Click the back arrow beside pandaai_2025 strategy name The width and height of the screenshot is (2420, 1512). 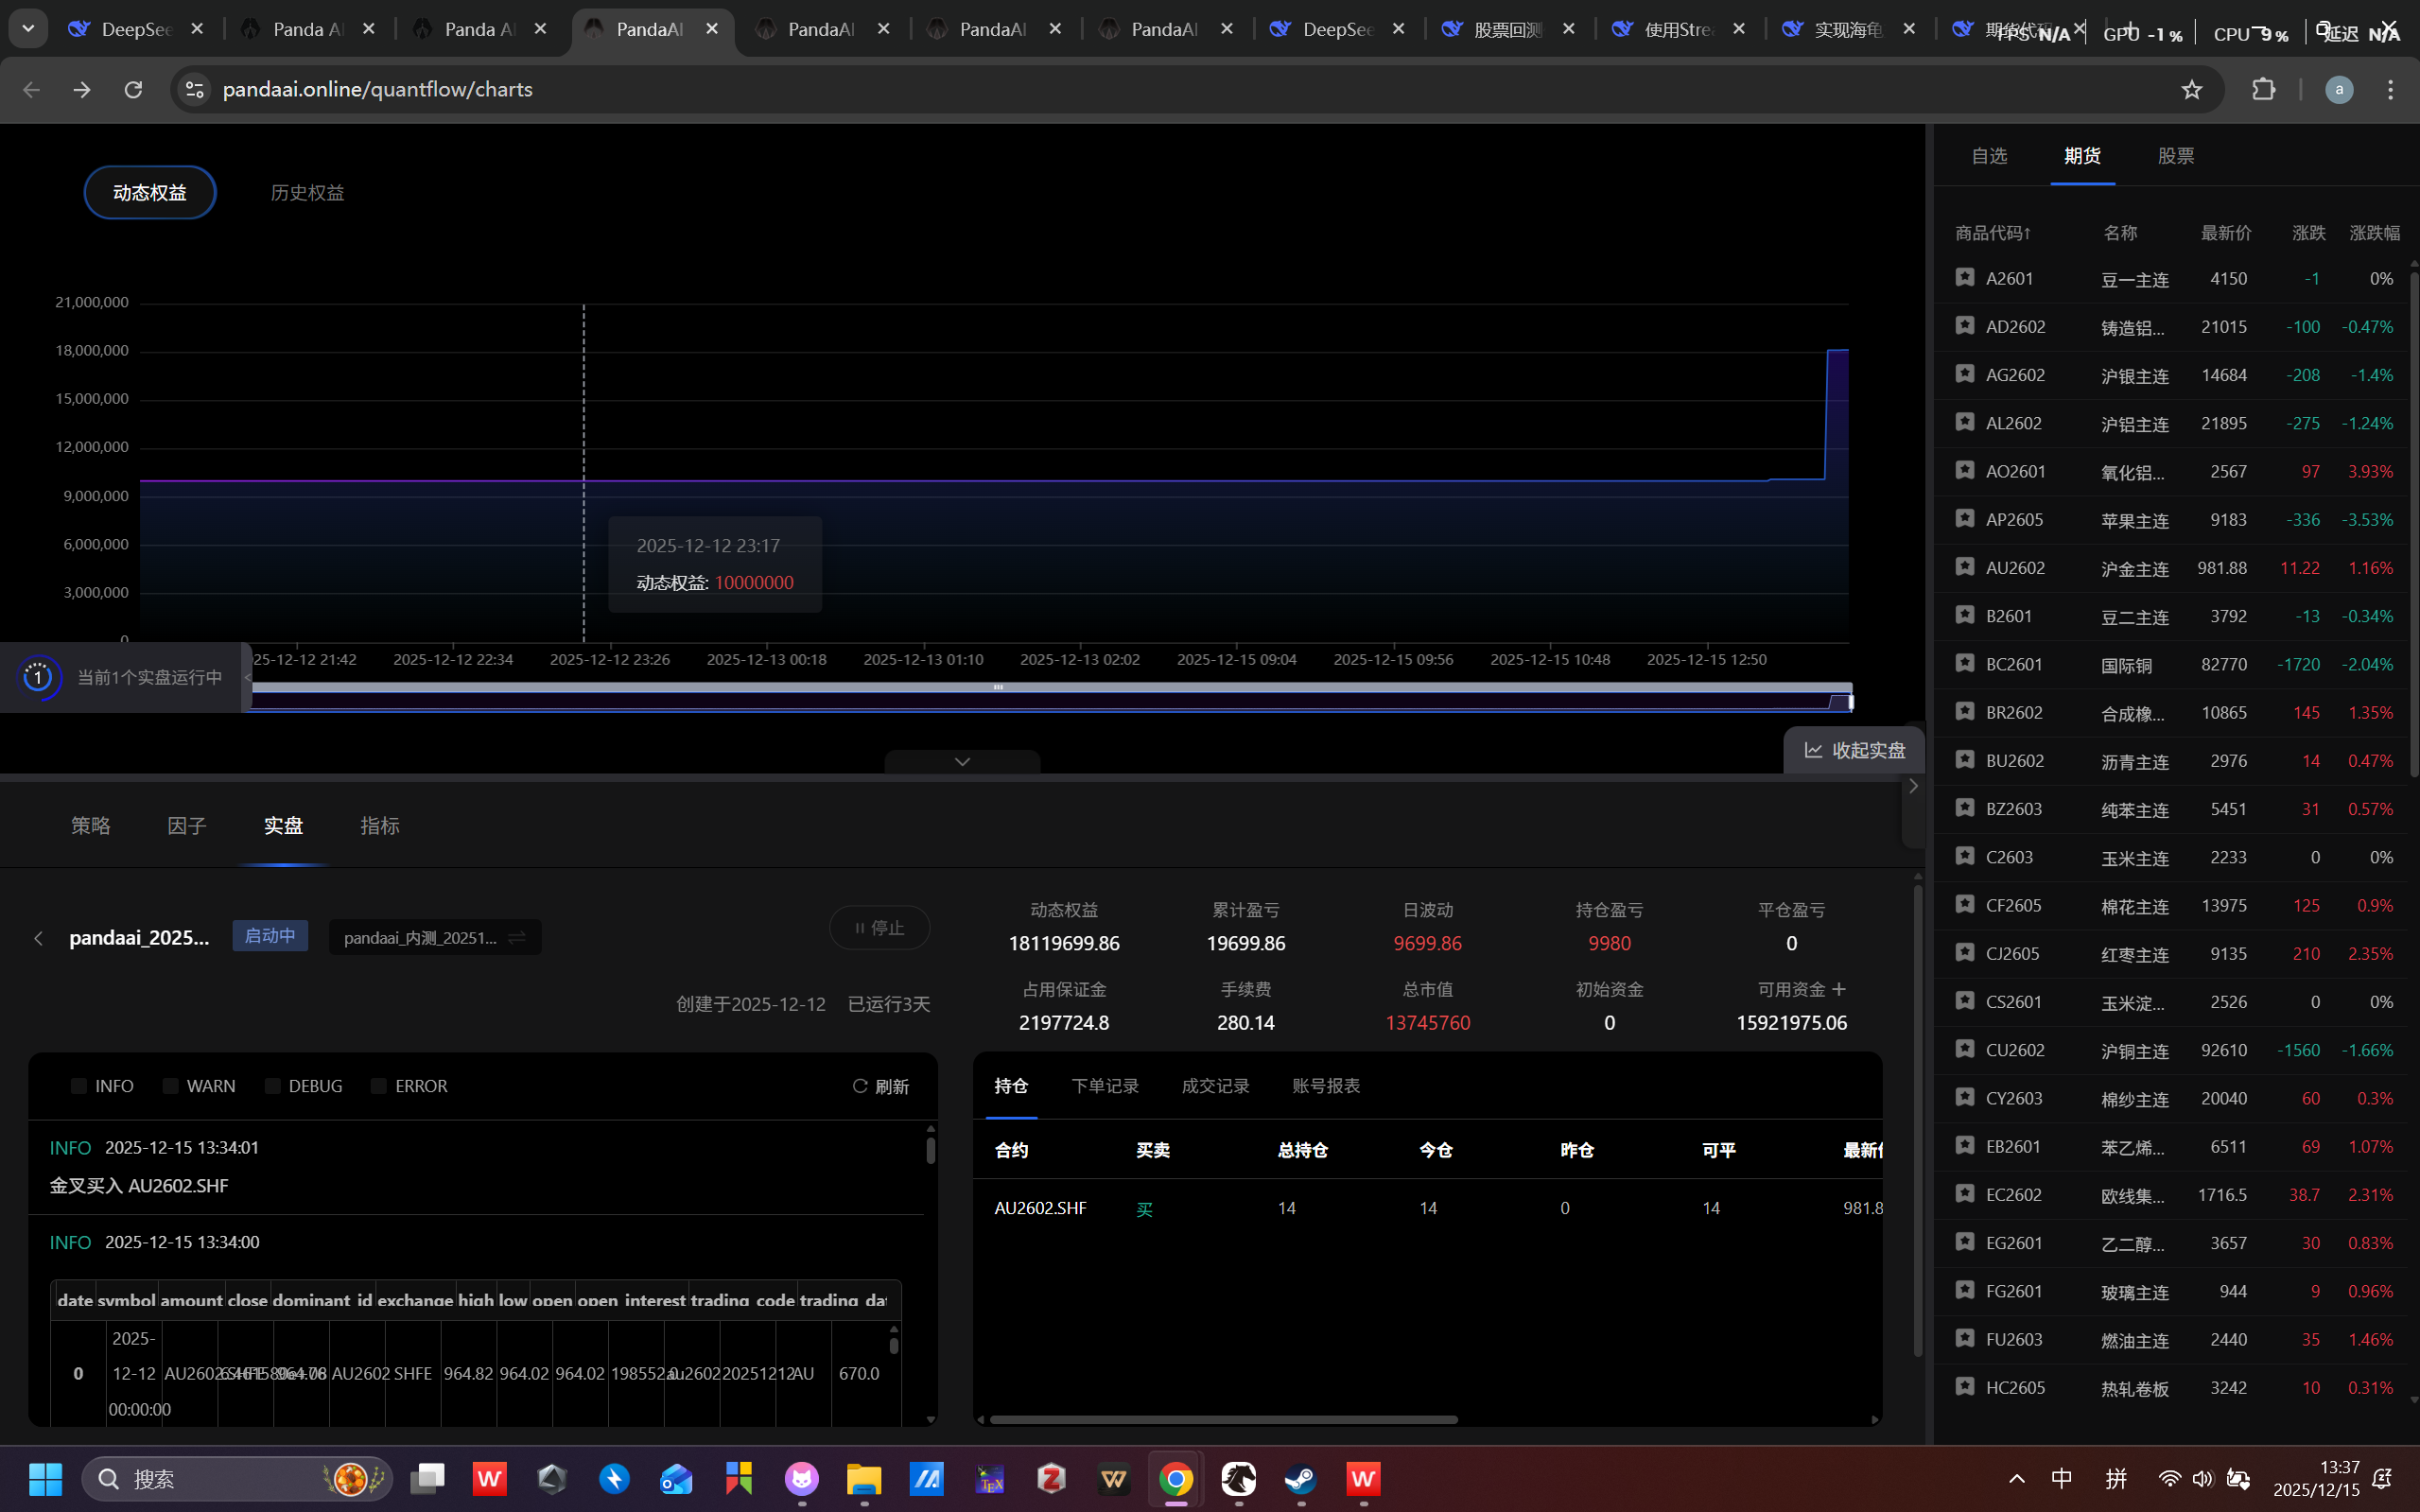(38, 938)
